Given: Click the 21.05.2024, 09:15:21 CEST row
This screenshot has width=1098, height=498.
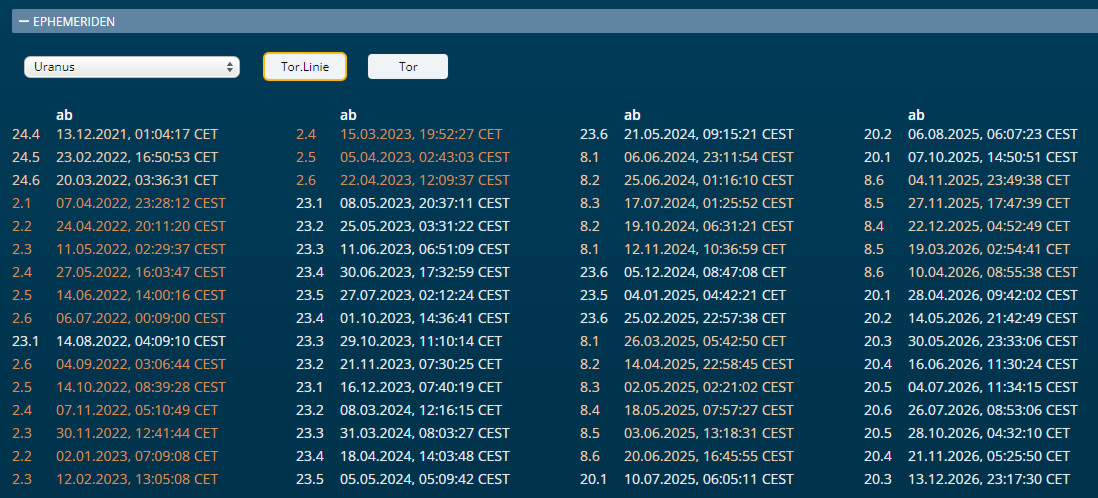Looking at the screenshot, I should [709, 134].
